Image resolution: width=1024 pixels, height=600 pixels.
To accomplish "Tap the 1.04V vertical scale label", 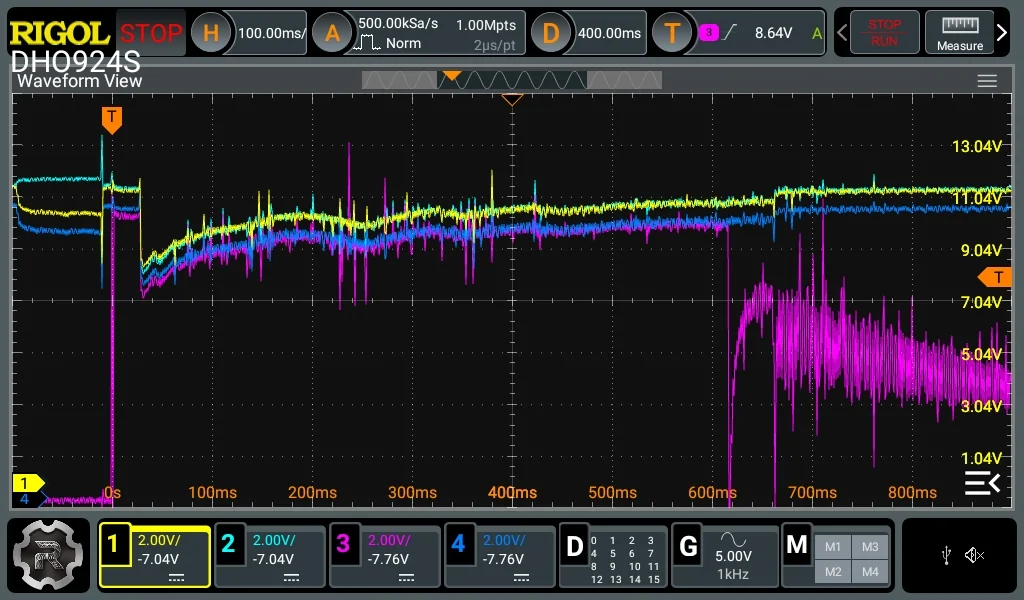I will pos(981,458).
